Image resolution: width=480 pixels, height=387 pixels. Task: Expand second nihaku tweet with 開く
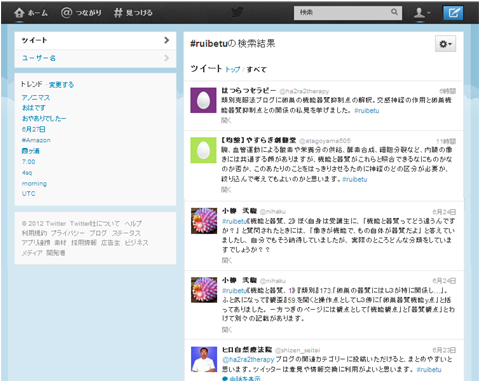[227, 330]
